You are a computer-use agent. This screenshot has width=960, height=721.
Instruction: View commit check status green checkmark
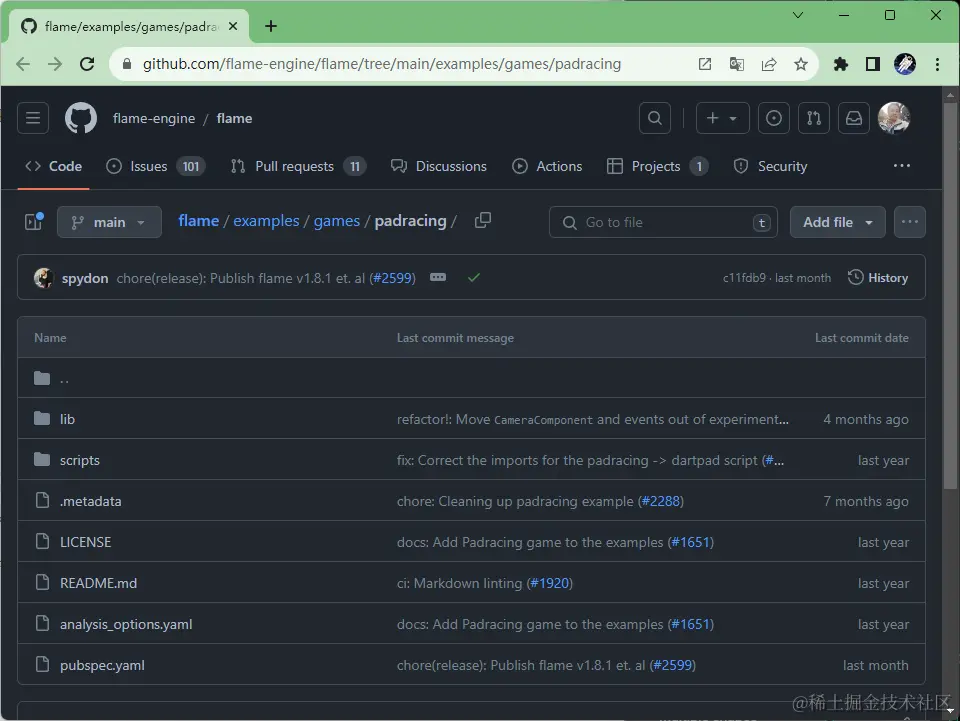(x=473, y=278)
